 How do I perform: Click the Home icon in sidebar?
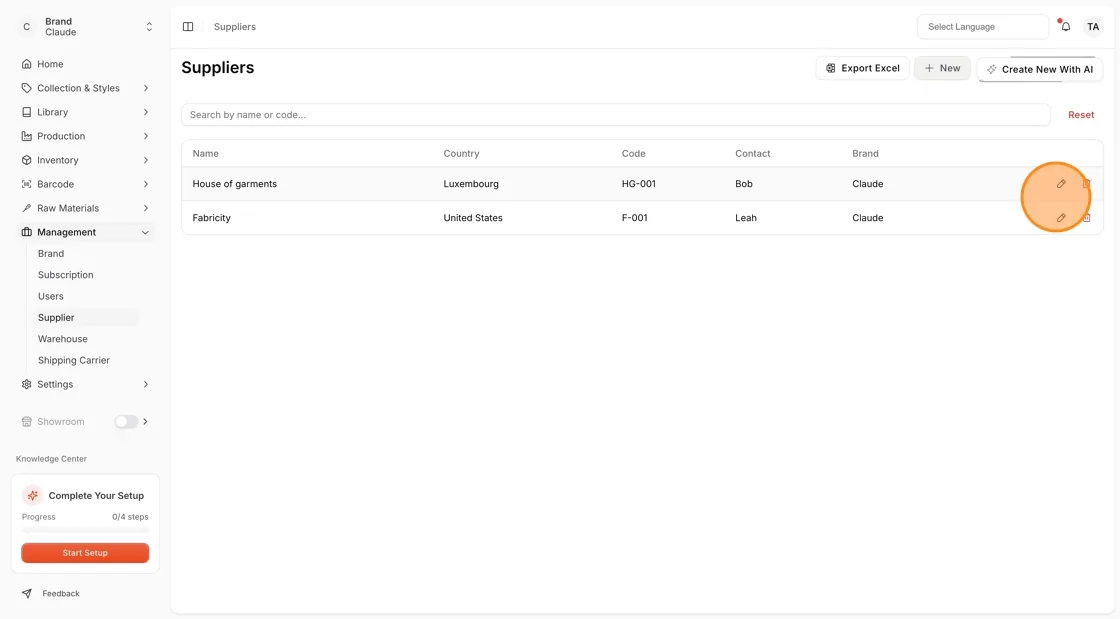(x=26, y=64)
